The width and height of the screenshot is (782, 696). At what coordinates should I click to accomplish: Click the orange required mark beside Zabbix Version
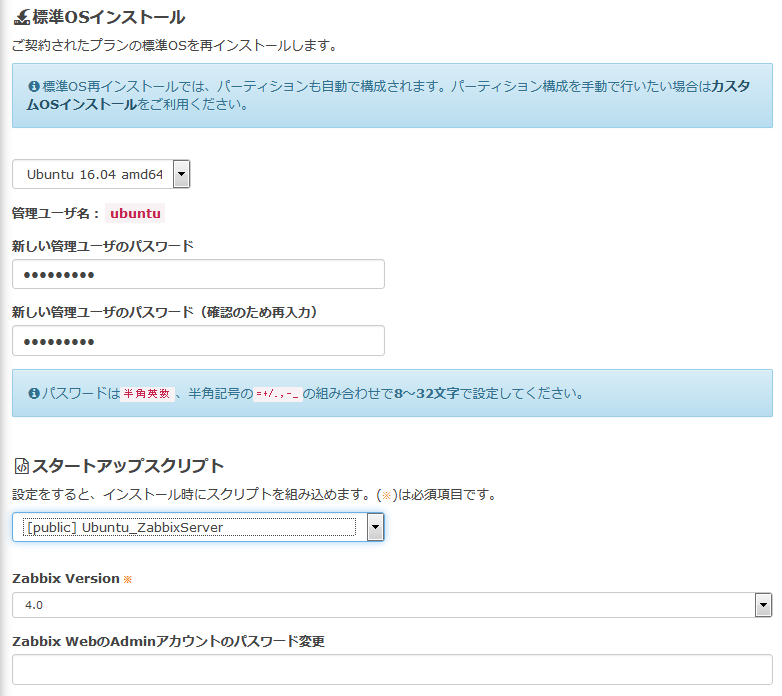pos(127,579)
